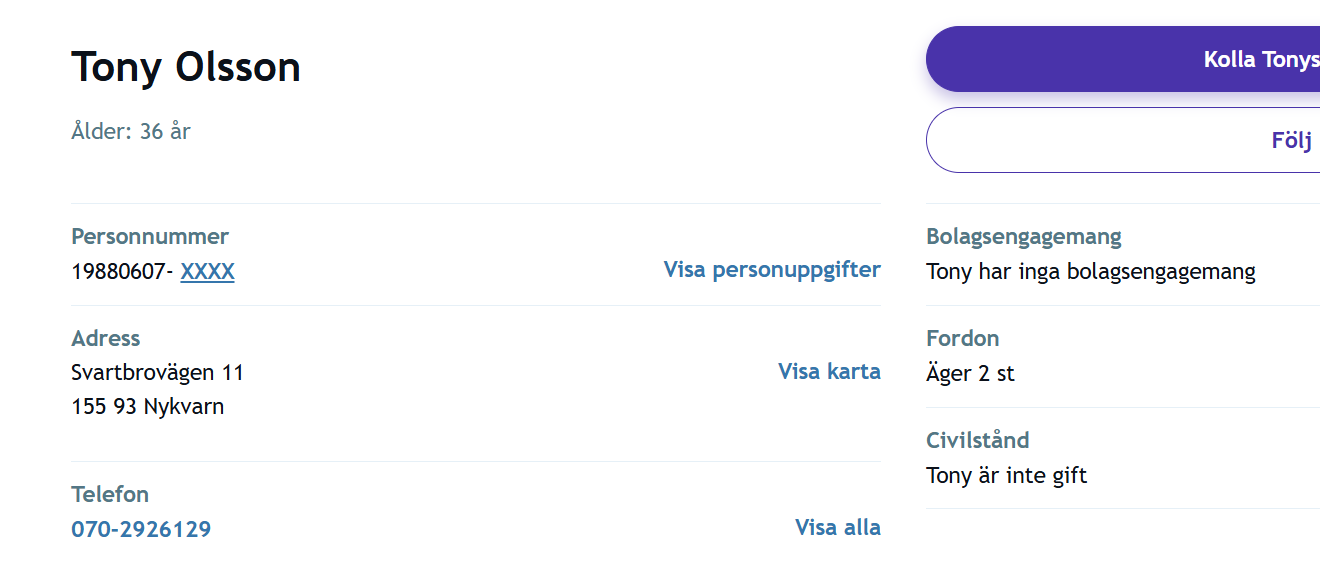The image size is (1320, 573).
Task: Click the Tony är inte gift text
Action: [x=1006, y=475]
